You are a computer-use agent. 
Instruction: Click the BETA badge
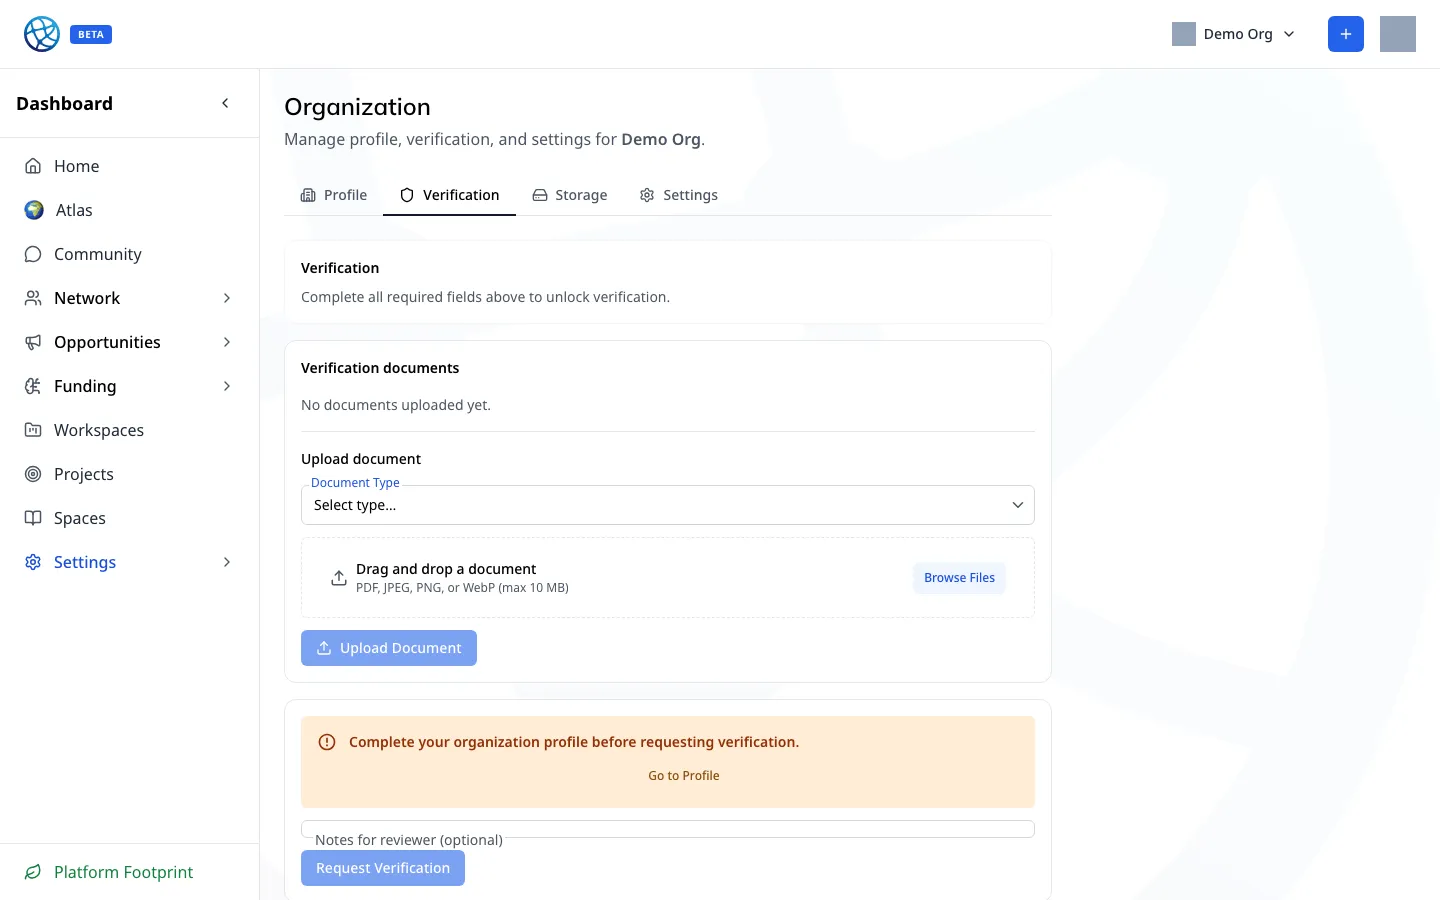click(x=91, y=34)
